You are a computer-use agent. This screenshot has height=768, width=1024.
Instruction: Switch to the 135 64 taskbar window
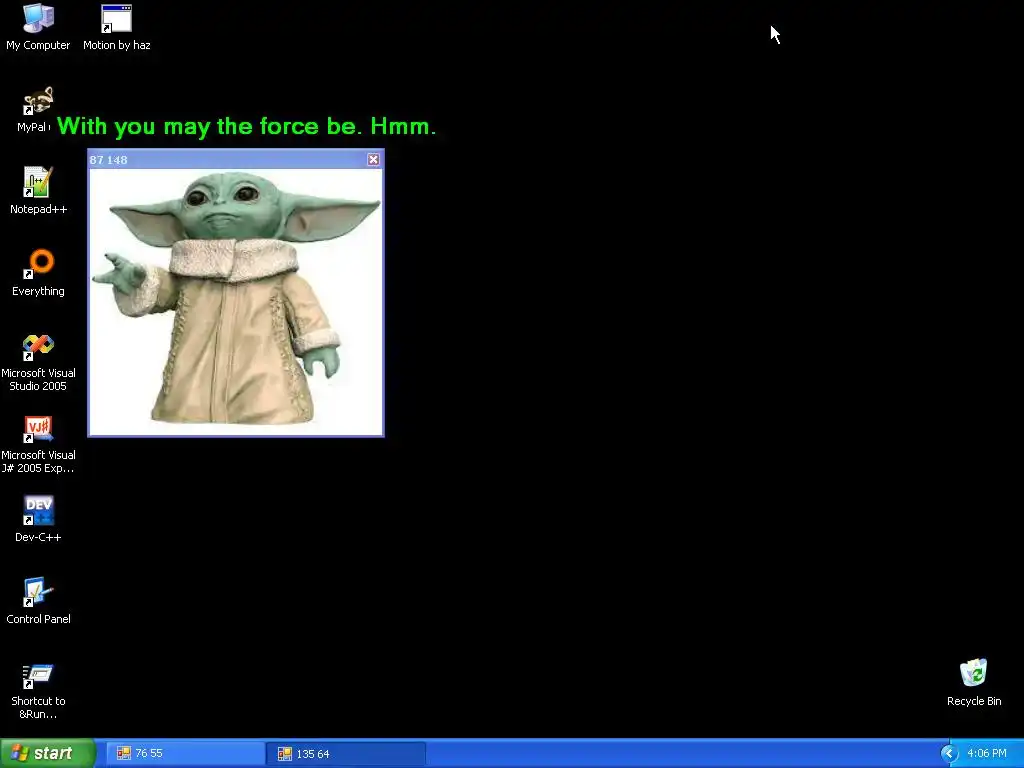(345, 754)
